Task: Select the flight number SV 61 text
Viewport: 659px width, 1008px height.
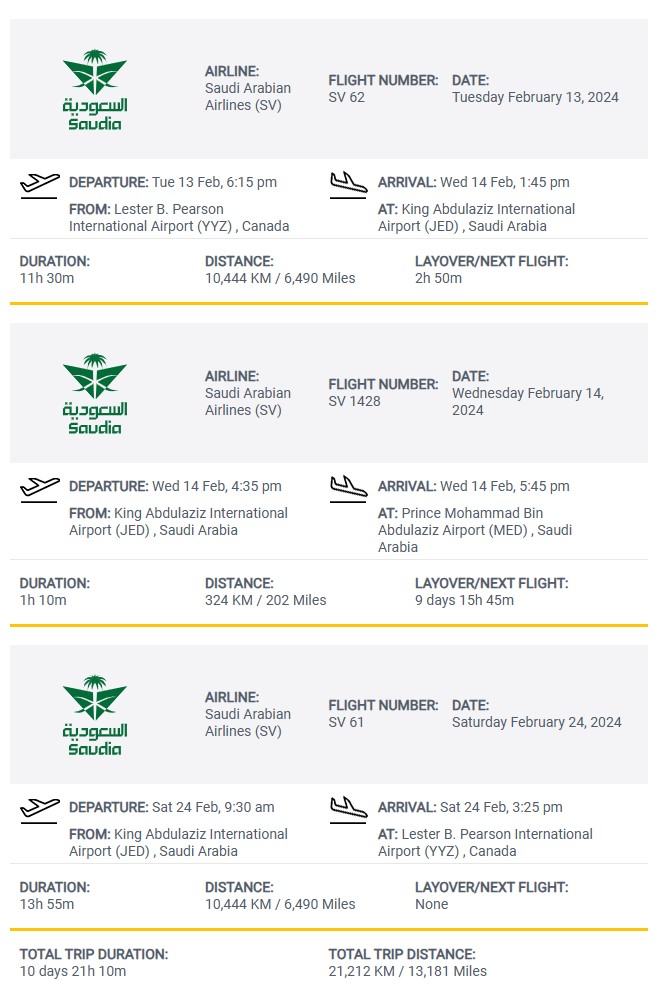Action: pos(346,722)
